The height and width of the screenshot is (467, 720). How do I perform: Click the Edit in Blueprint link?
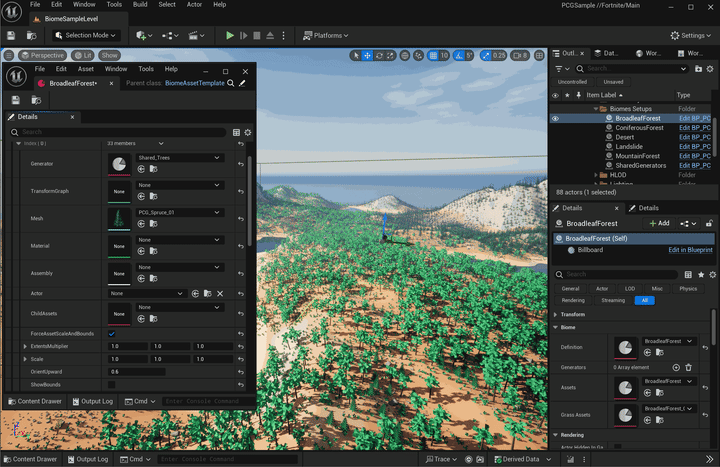(690, 250)
